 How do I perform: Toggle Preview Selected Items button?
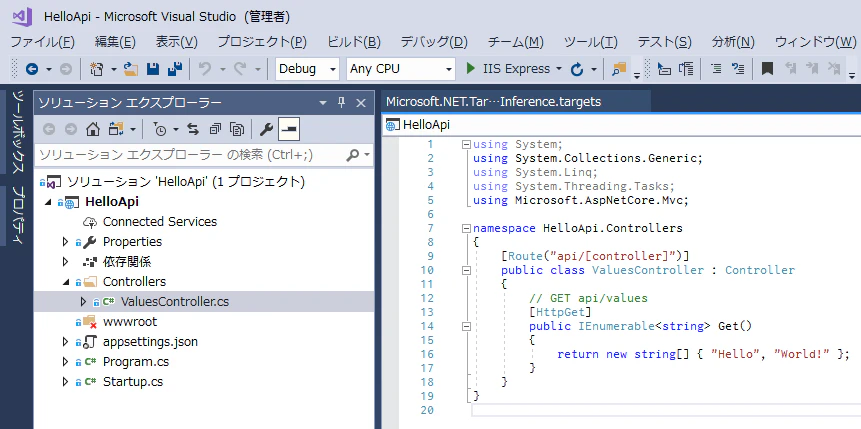click(x=289, y=129)
